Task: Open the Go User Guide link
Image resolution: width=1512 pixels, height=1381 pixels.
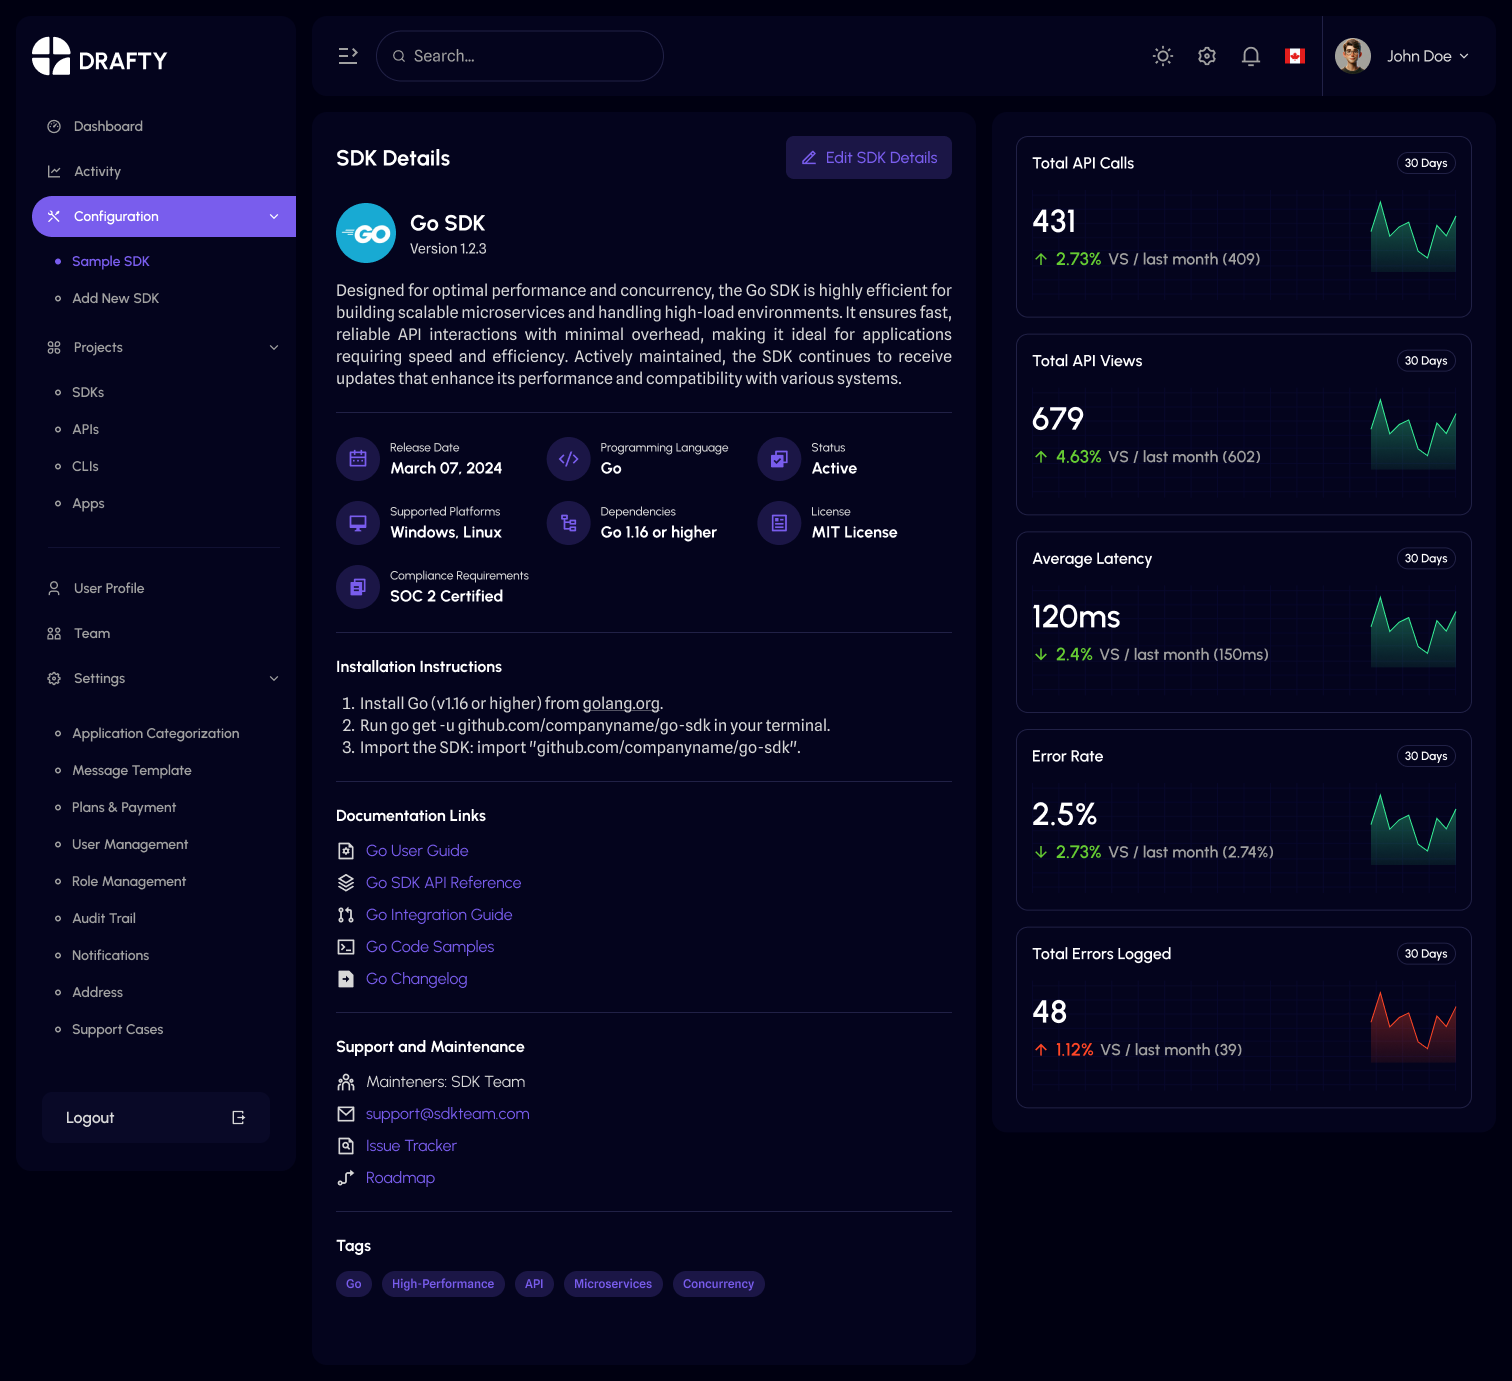Action: (417, 851)
